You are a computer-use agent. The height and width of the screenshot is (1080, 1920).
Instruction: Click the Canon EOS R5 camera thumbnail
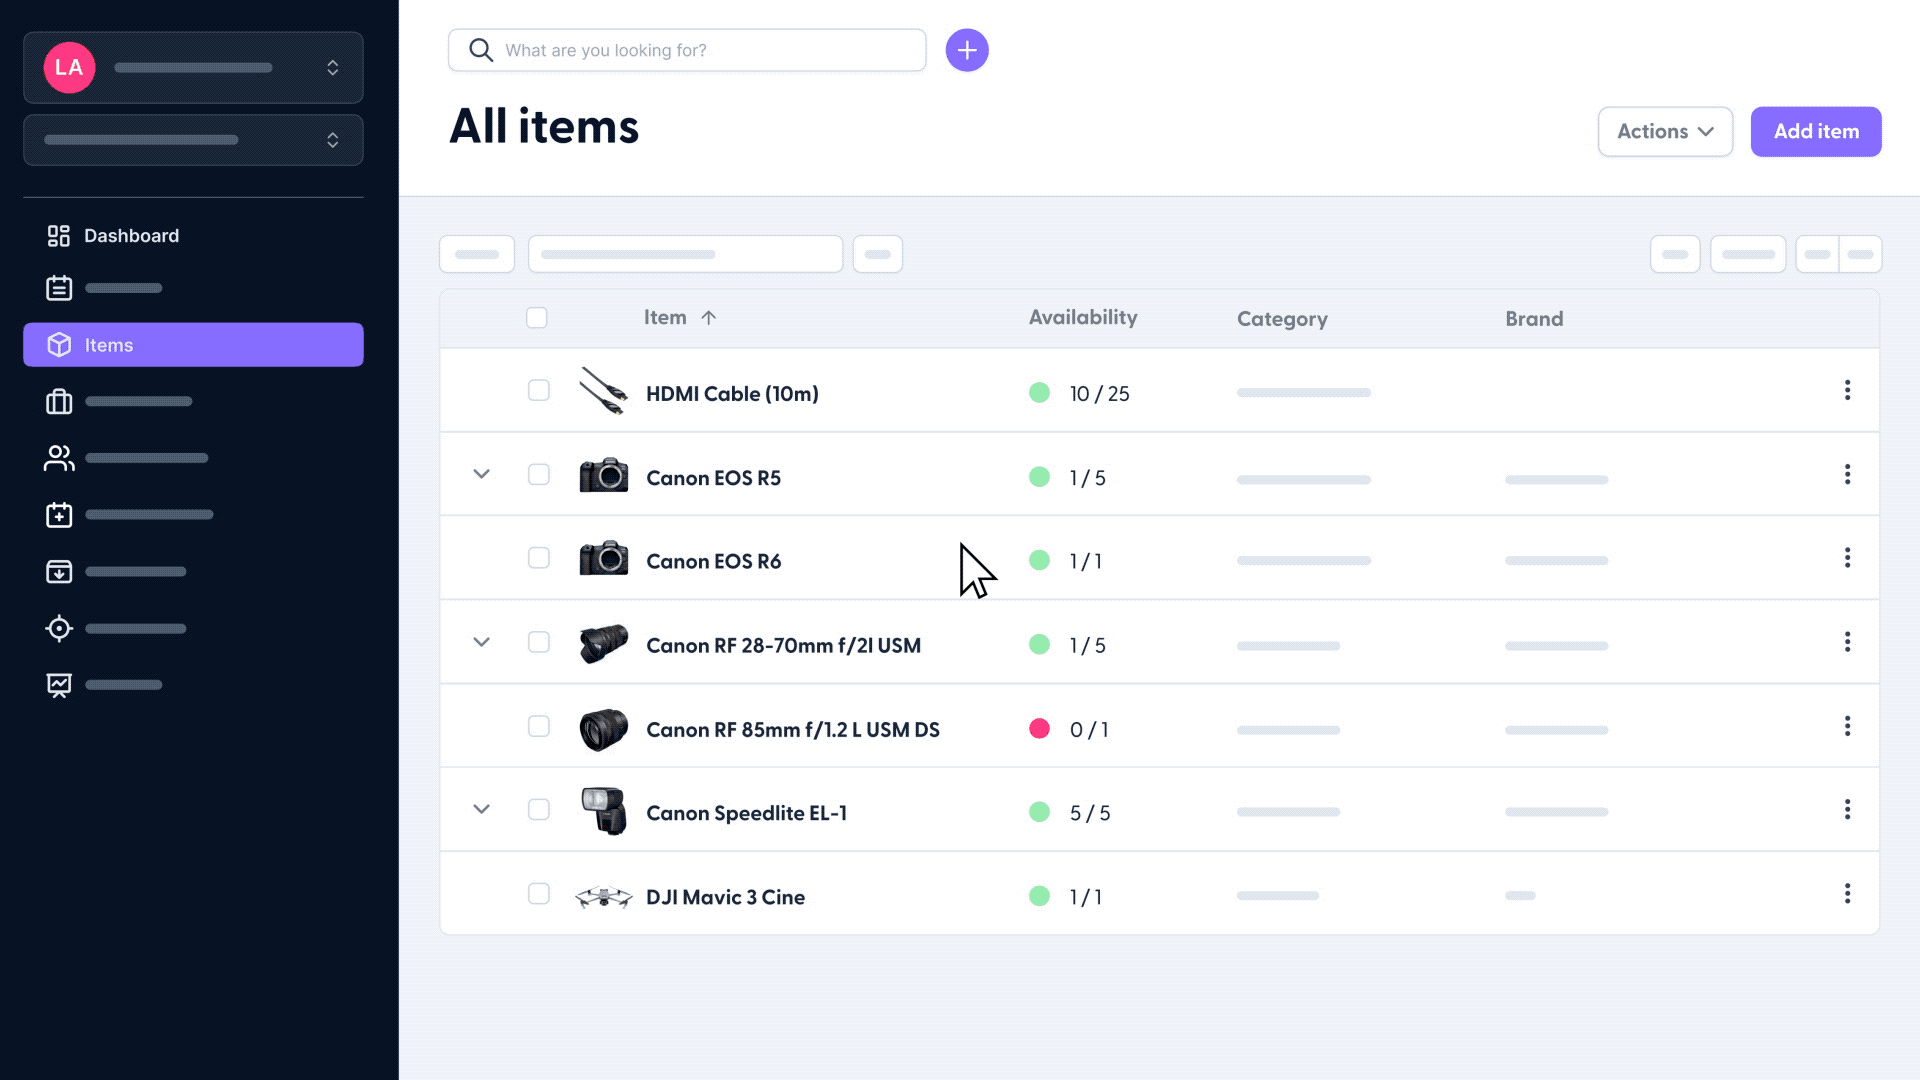pyautogui.click(x=604, y=475)
